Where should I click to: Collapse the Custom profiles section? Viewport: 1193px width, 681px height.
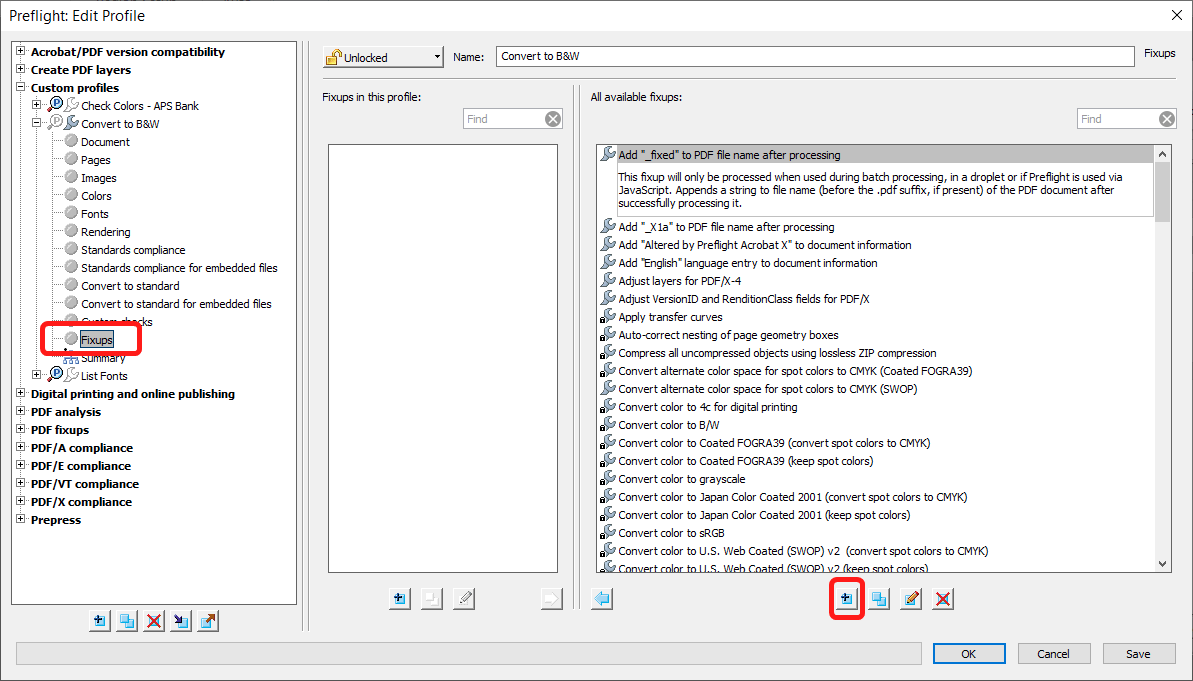pyautogui.click(x=21, y=87)
